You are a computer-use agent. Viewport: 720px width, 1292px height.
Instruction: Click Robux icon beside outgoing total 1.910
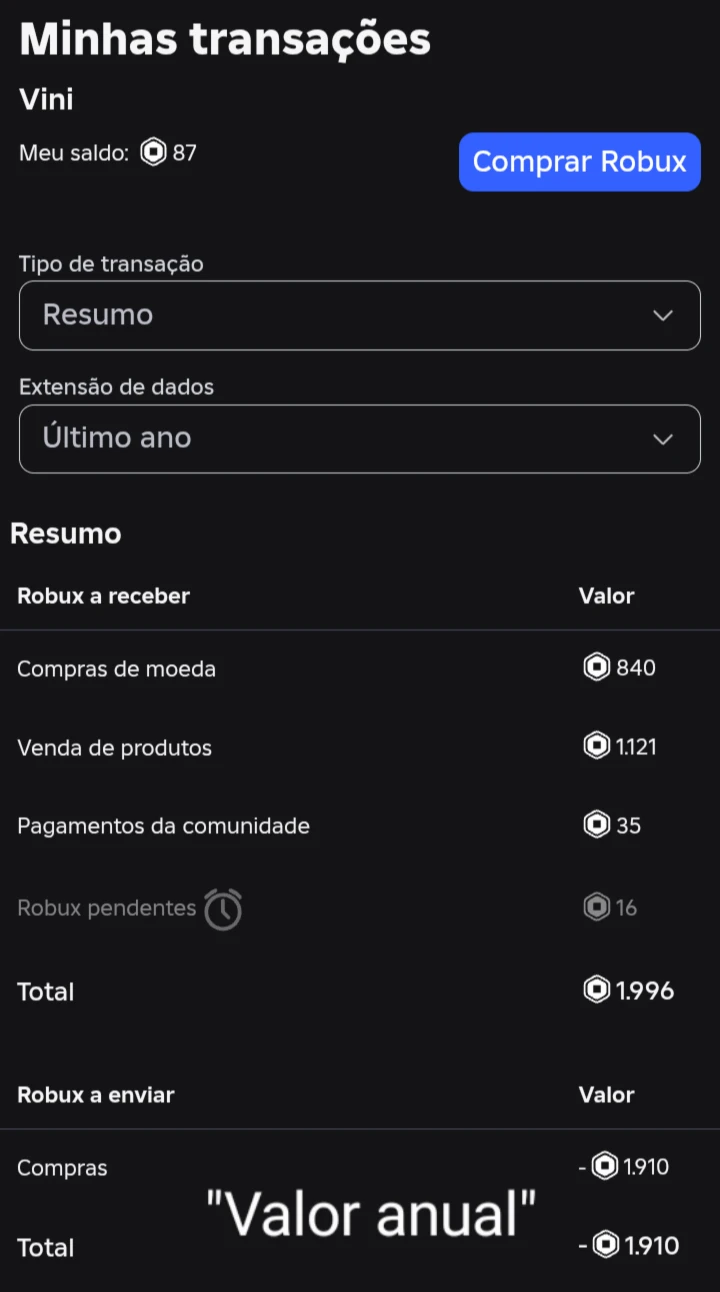click(605, 1245)
